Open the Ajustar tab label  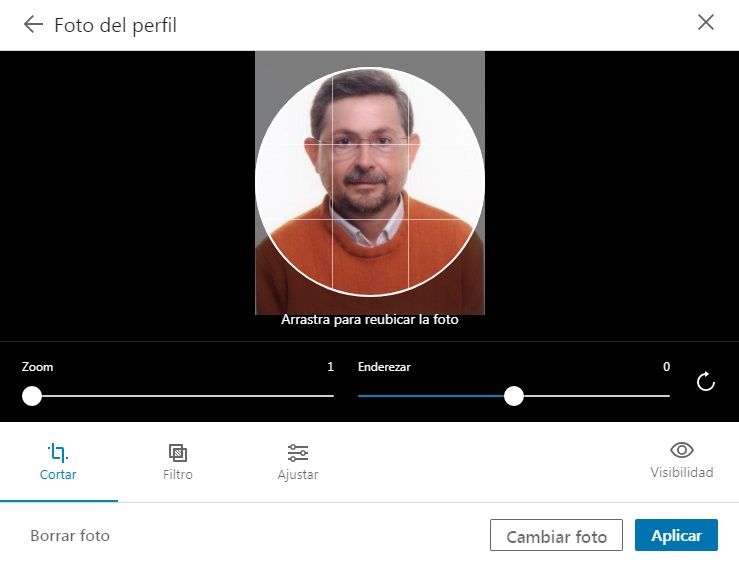[x=298, y=475]
